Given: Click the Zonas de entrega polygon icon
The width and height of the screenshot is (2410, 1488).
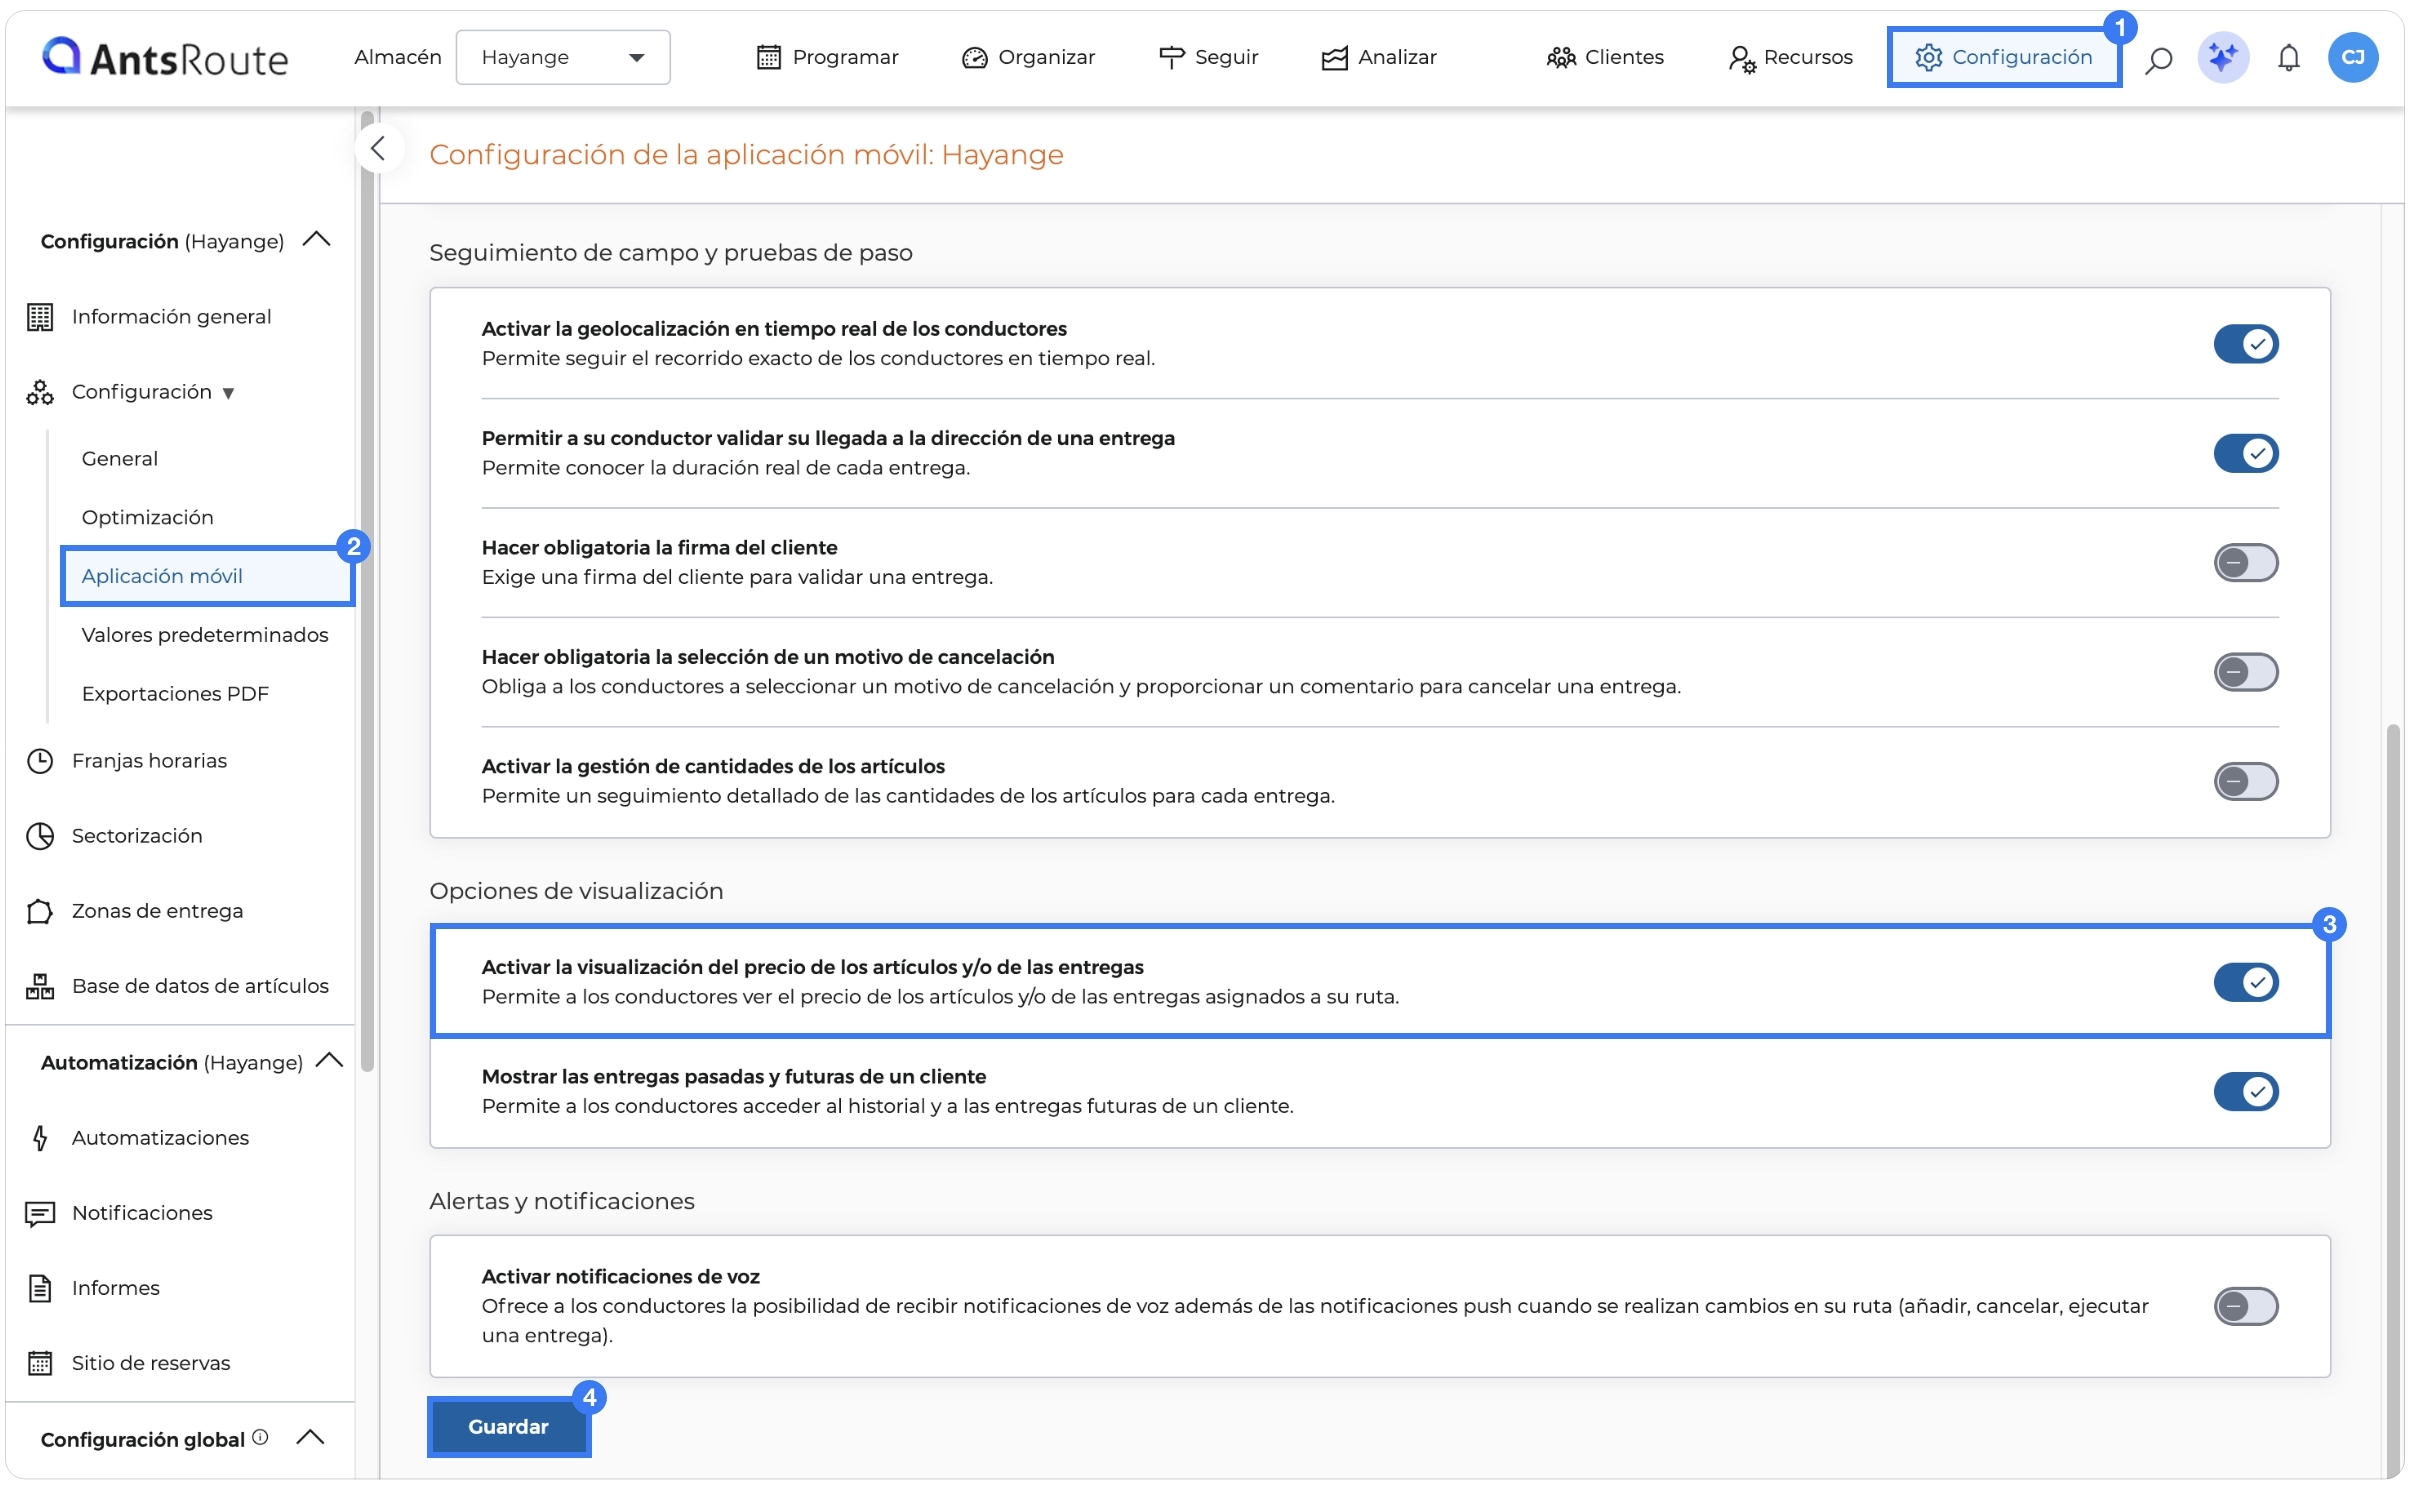Looking at the screenshot, I should pos(39,911).
